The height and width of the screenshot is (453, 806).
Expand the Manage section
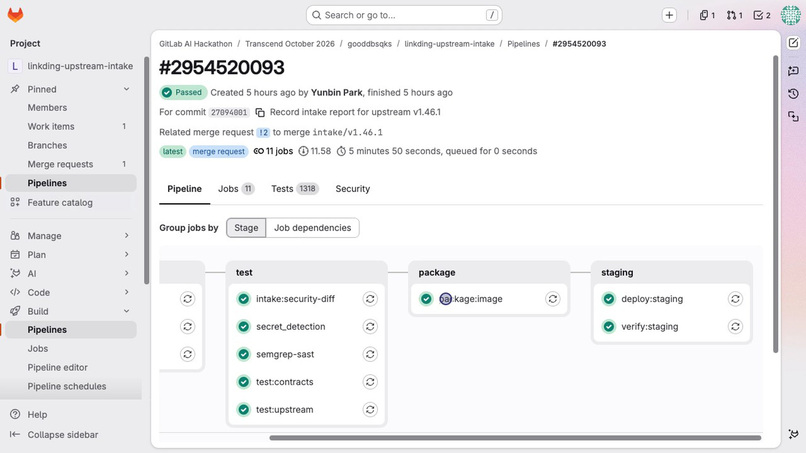pos(126,235)
